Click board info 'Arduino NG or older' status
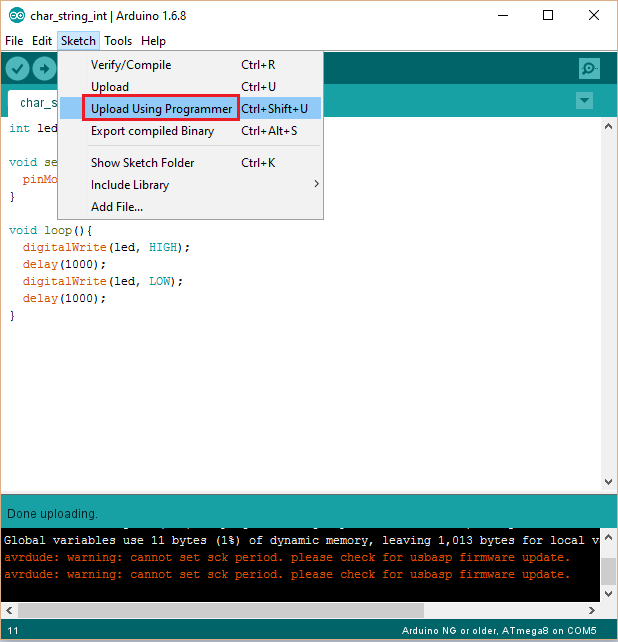The width and height of the screenshot is (618, 642). click(499, 631)
